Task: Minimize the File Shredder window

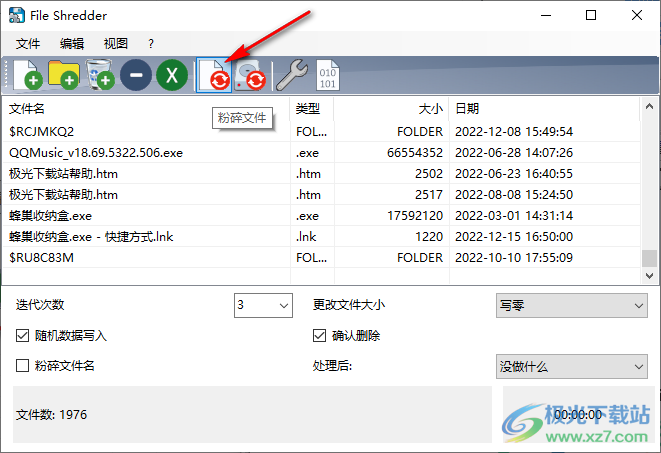Action: point(546,16)
